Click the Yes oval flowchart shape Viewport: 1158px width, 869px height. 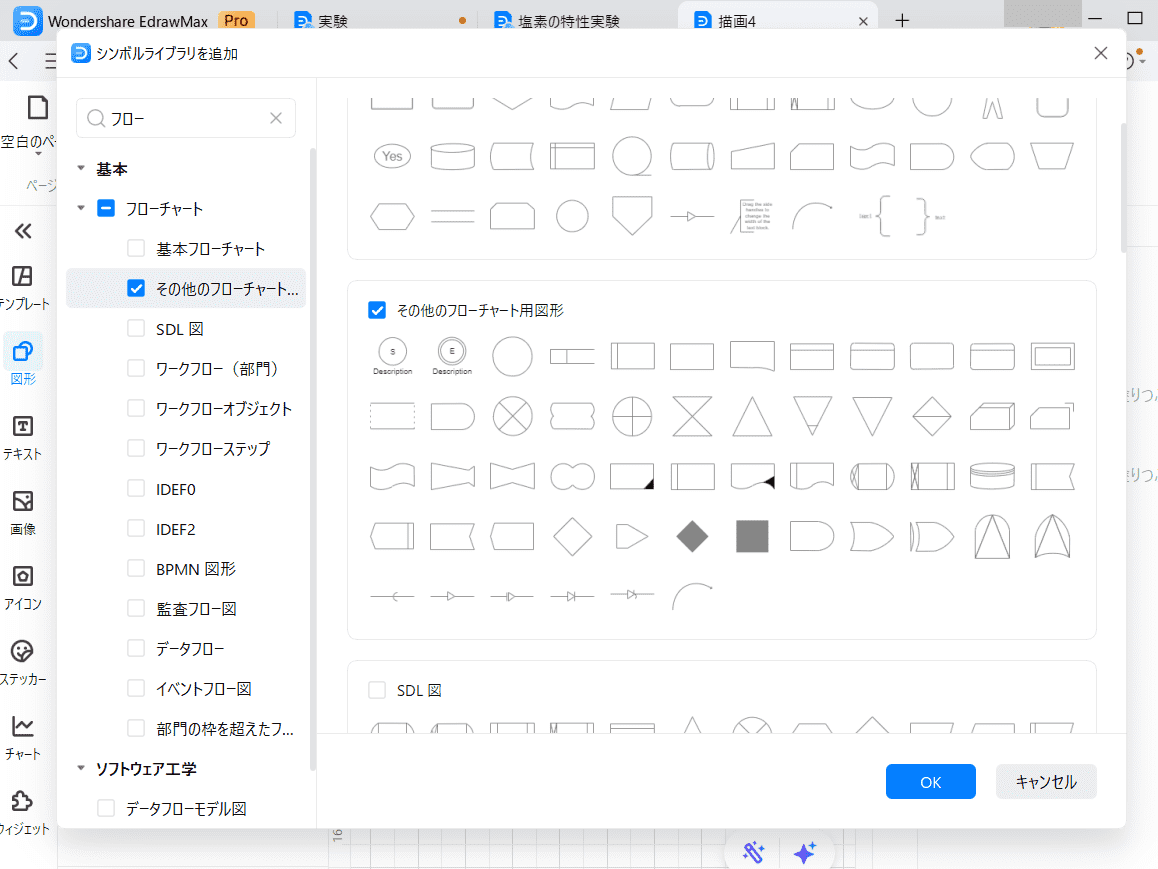click(x=392, y=156)
